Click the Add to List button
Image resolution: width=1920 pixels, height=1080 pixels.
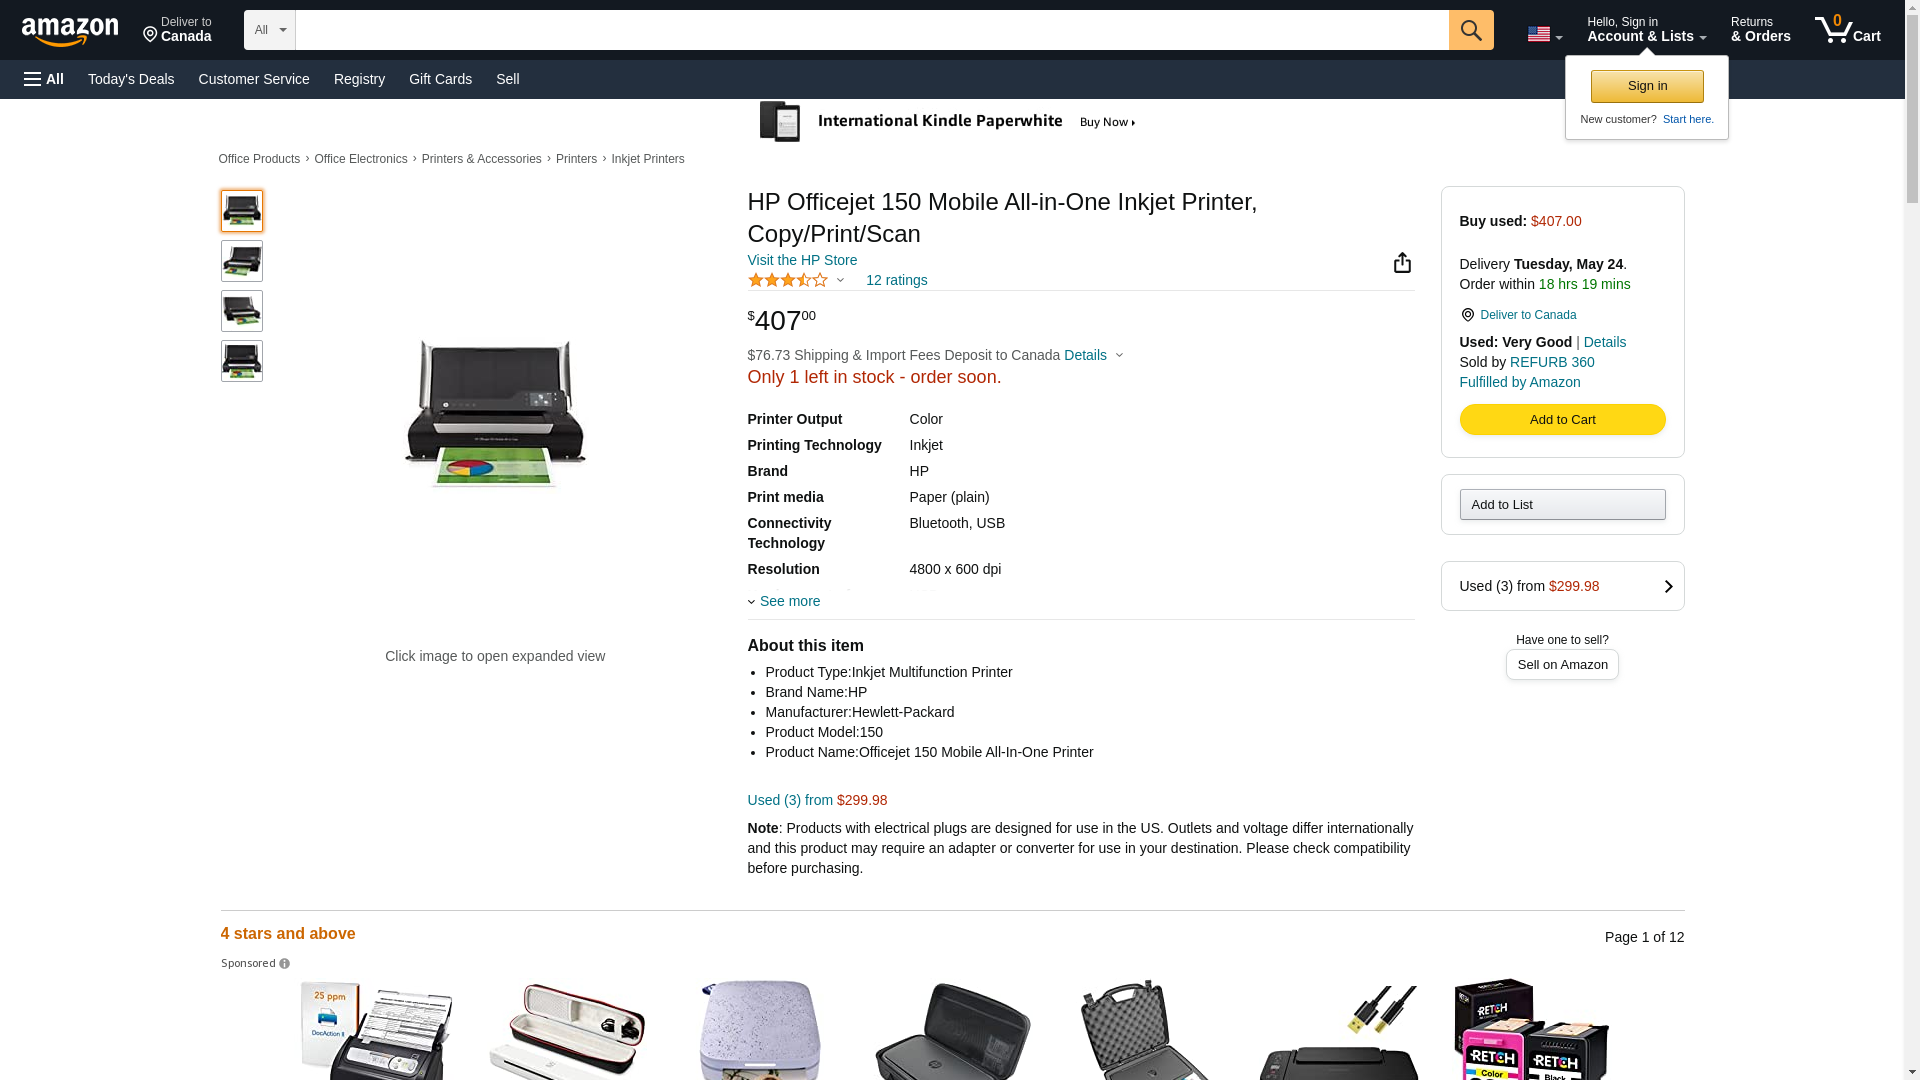pos(1562,505)
